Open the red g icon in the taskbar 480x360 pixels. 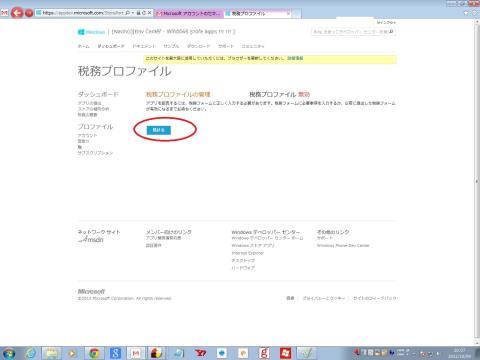(264, 353)
